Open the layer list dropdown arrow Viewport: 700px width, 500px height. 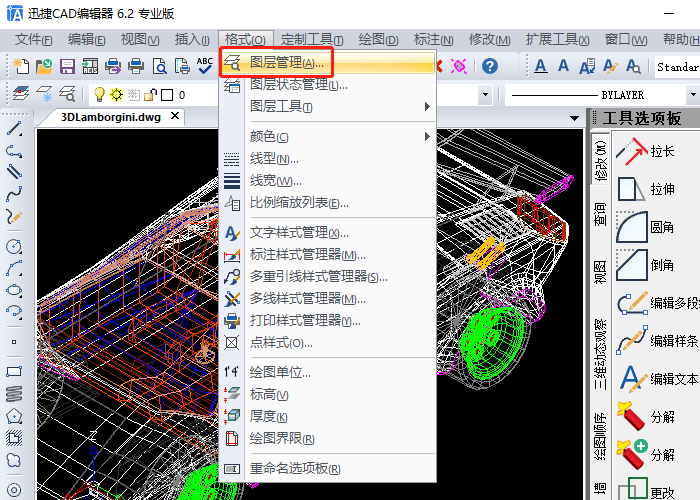coord(485,95)
